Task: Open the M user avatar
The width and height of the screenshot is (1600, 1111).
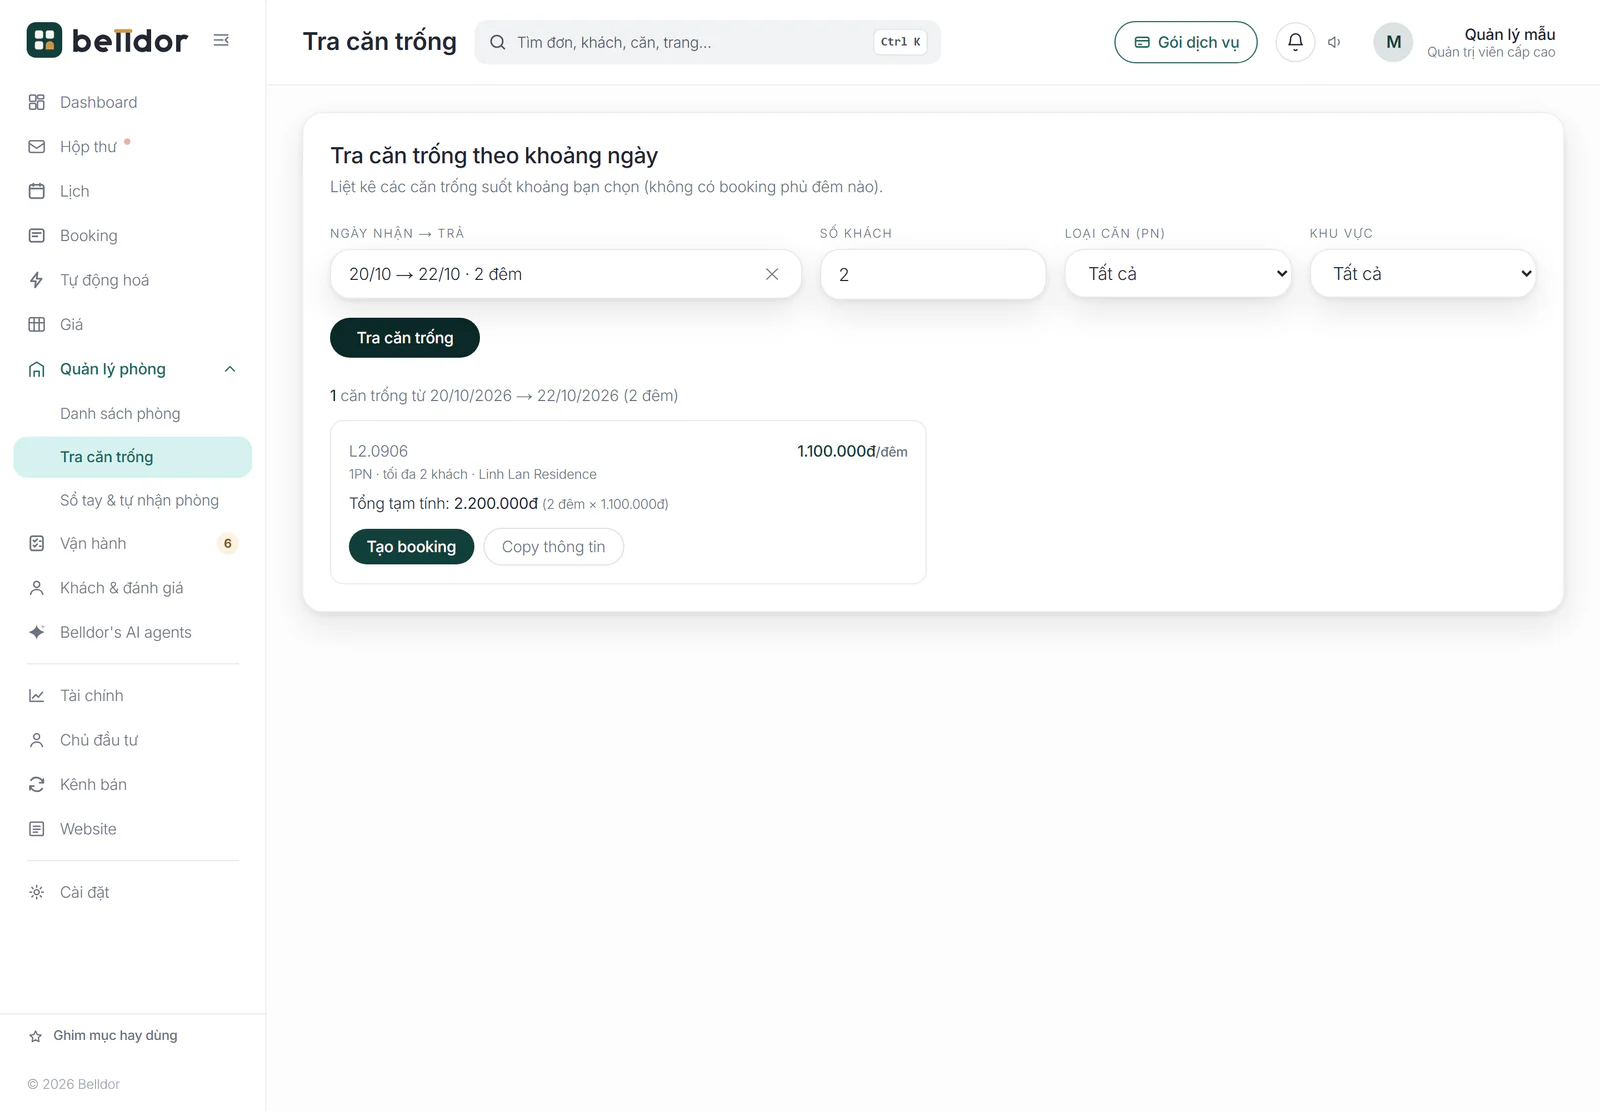Action: click(x=1393, y=42)
